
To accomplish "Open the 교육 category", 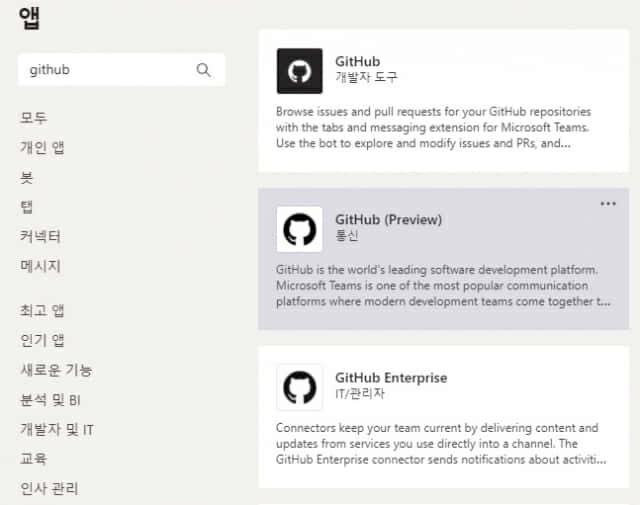I will pyautogui.click(x=34, y=458).
